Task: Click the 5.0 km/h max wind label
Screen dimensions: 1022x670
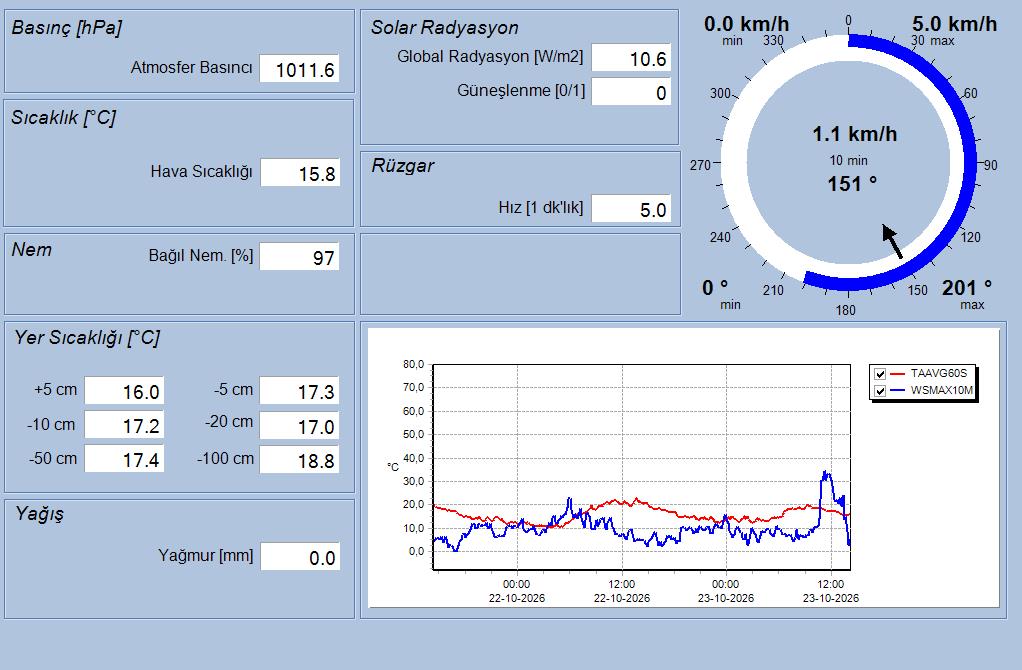Action: click(954, 24)
